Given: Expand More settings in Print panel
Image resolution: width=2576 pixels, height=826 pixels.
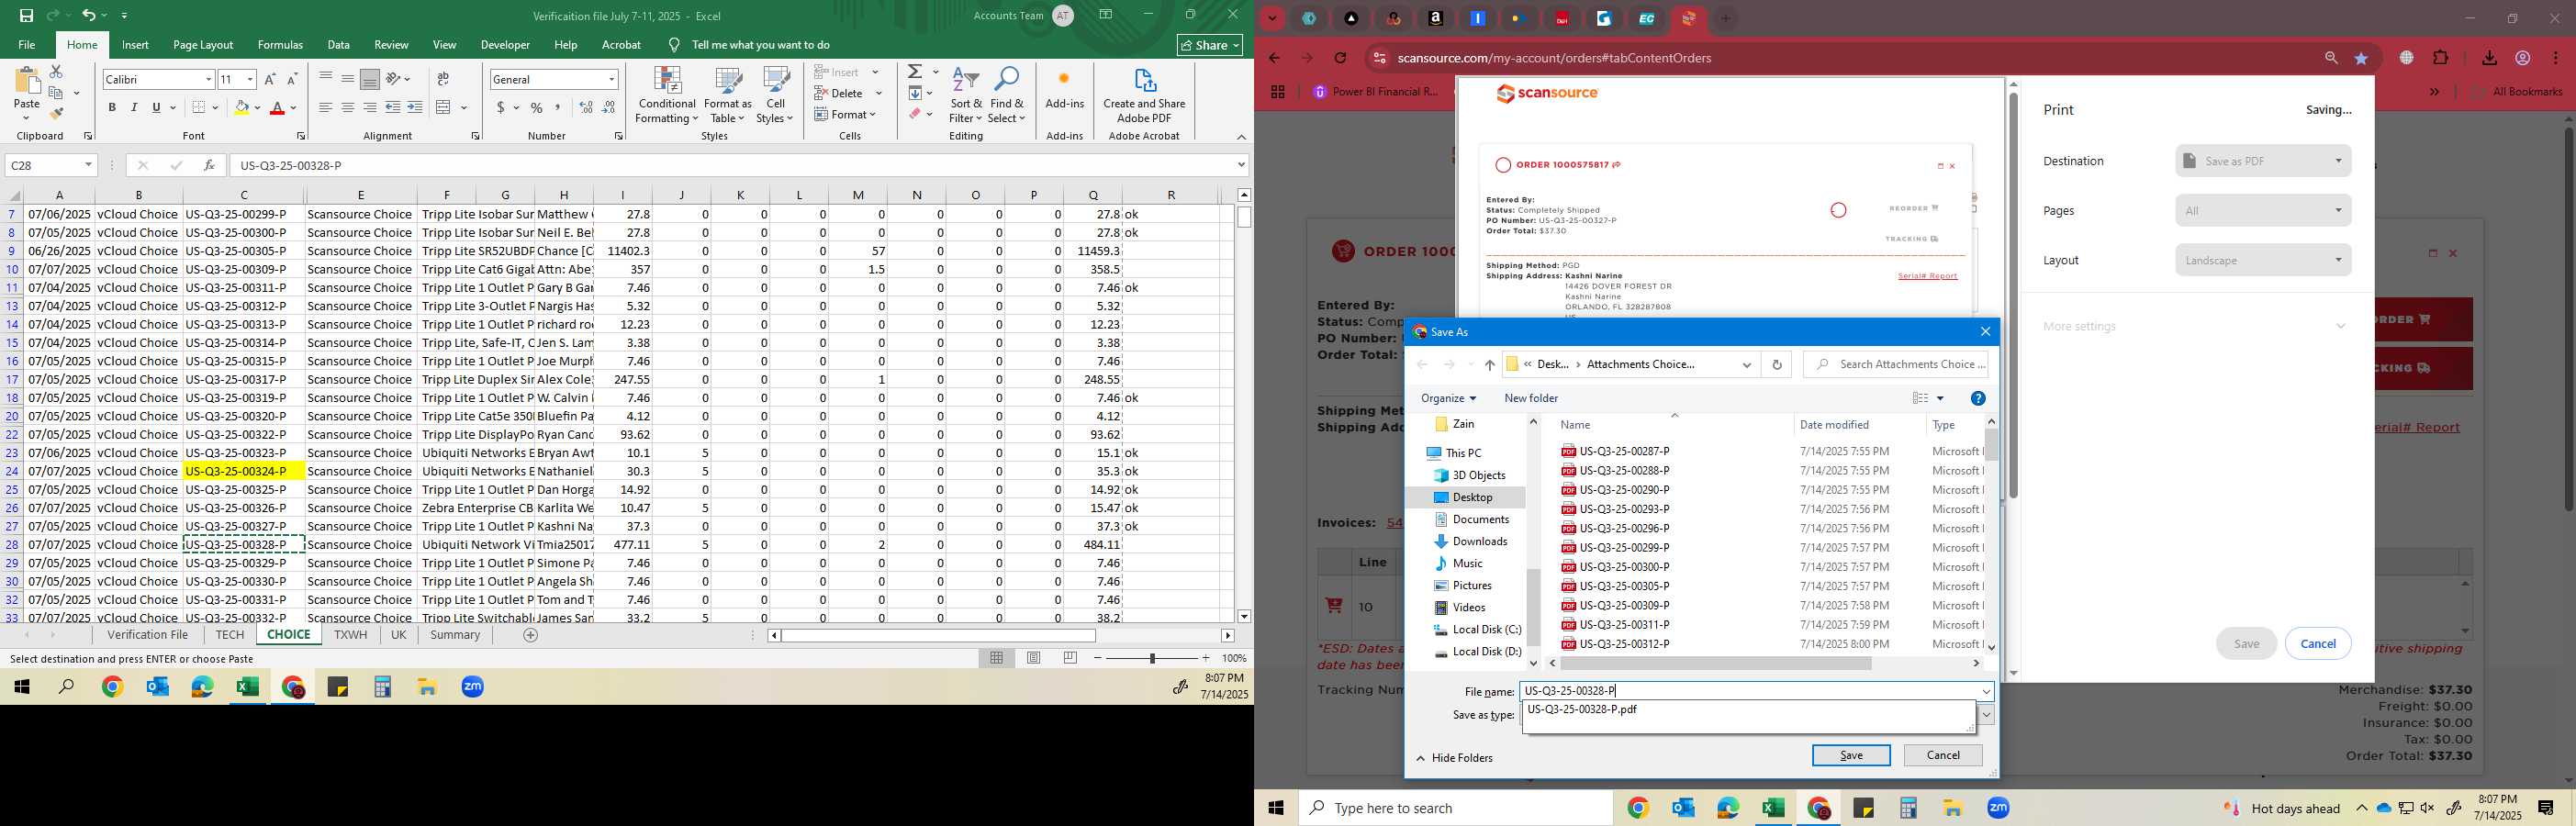Looking at the screenshot, I should click(x=2194, y=326).
